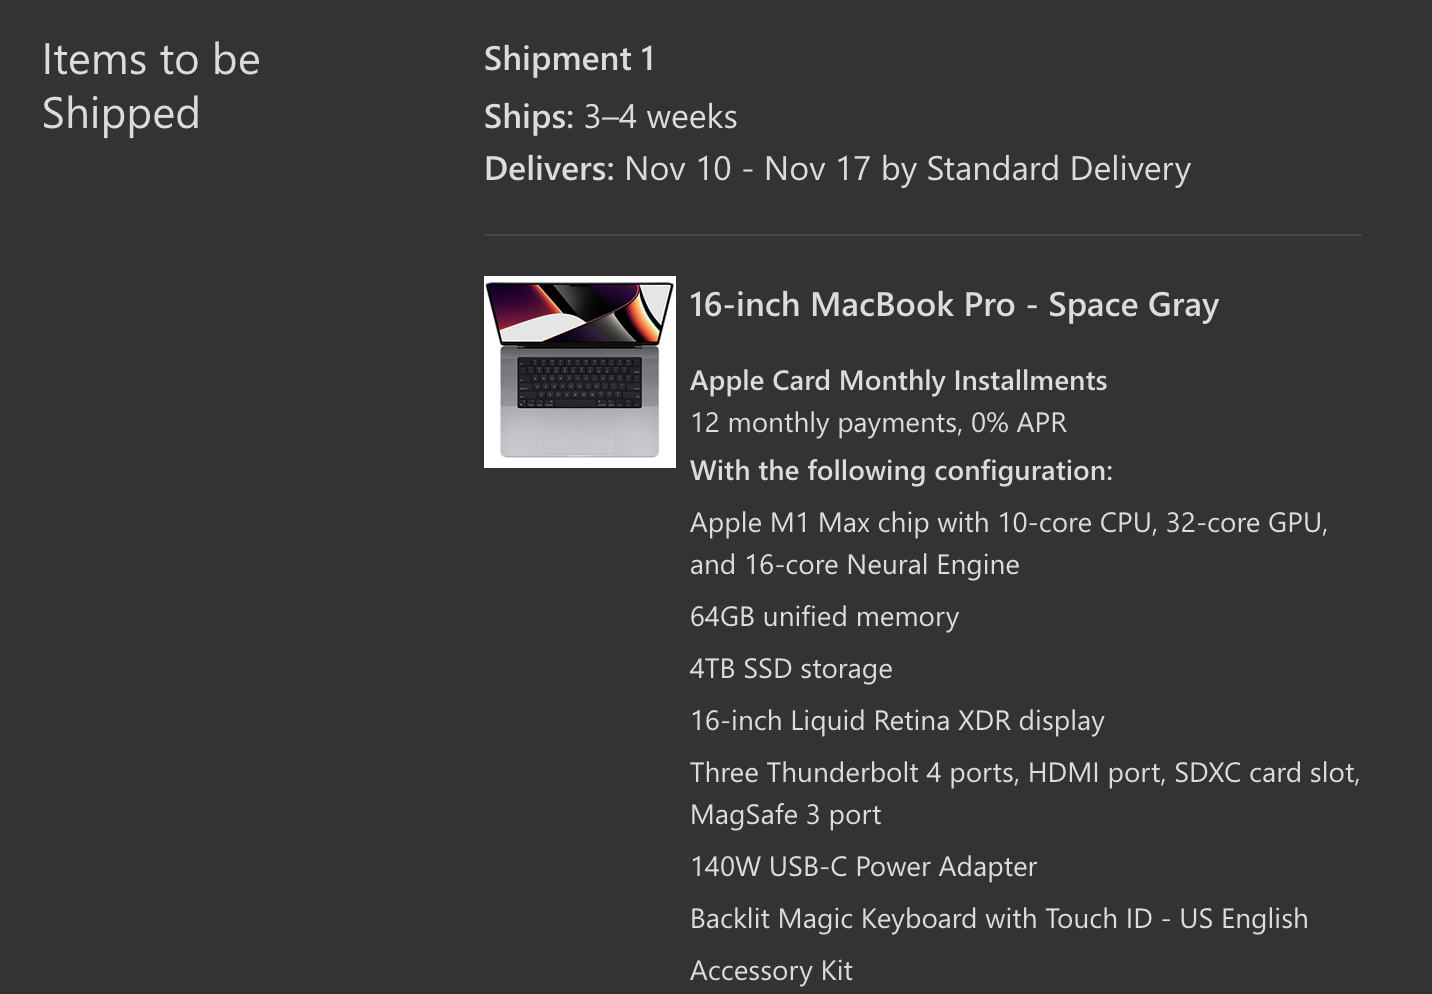Select the 12 monthly payments, 0% APR line
This screenshot has width=1432, height=994.
click(x=878, y=423)
